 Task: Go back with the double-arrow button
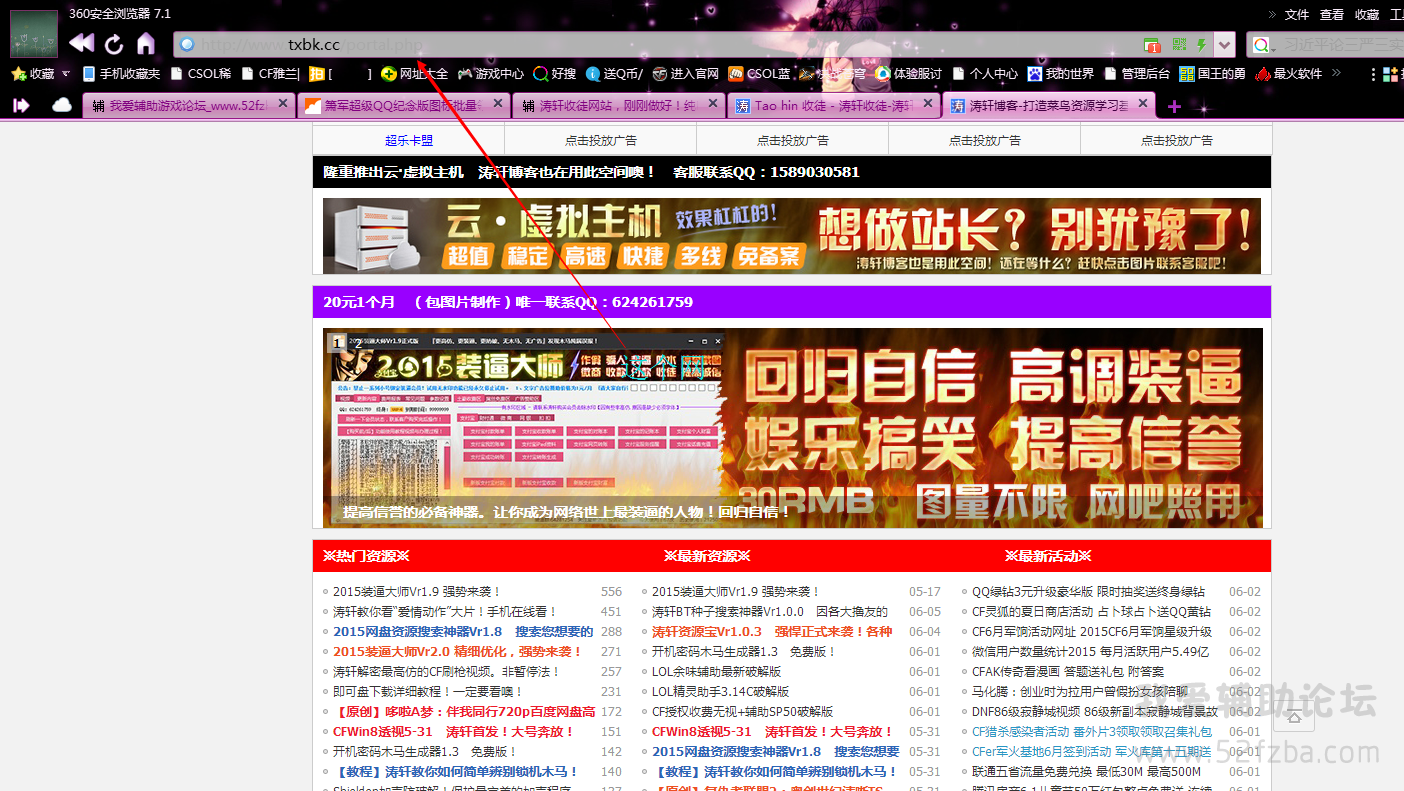[x=82, y=43]
